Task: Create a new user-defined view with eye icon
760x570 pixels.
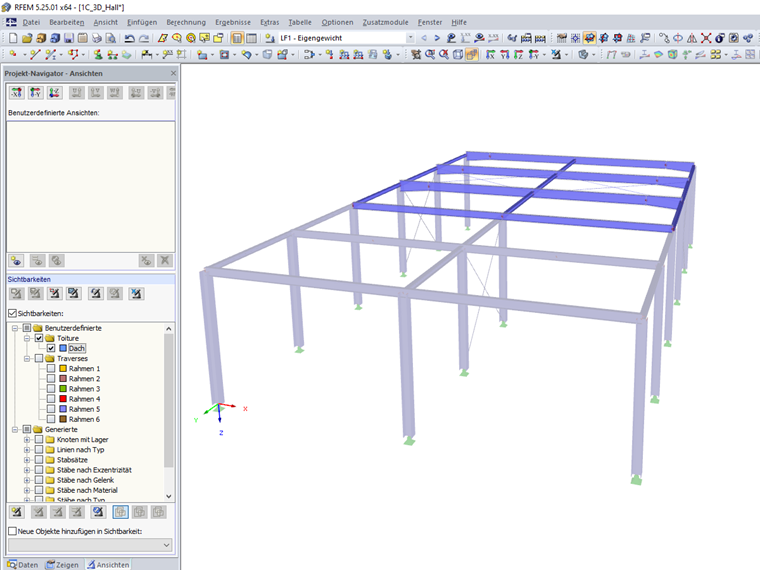Action: click(x=16, y=261)
